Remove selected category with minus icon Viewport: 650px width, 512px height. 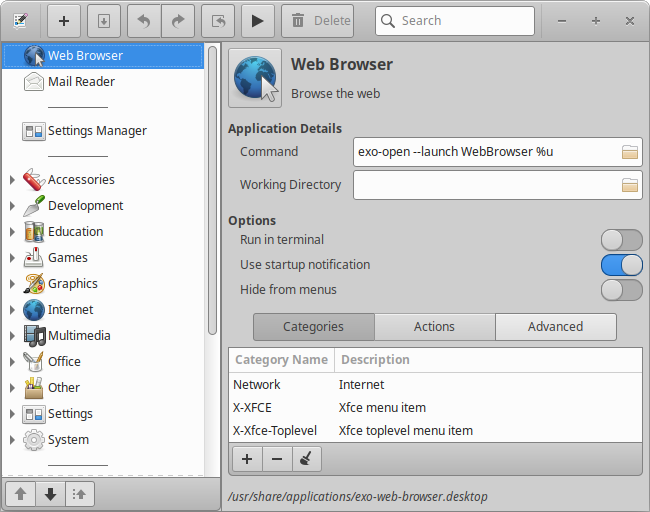click(x=277, y=459)
